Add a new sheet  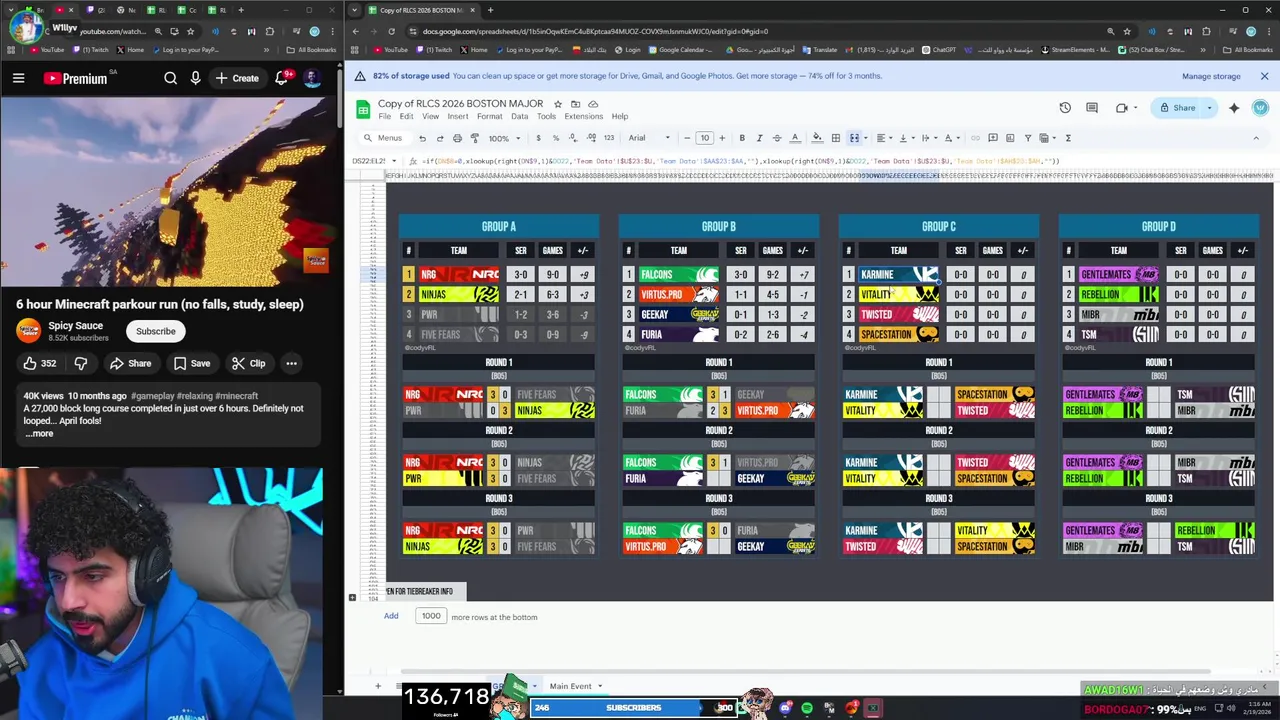click(x=377, y=686)
